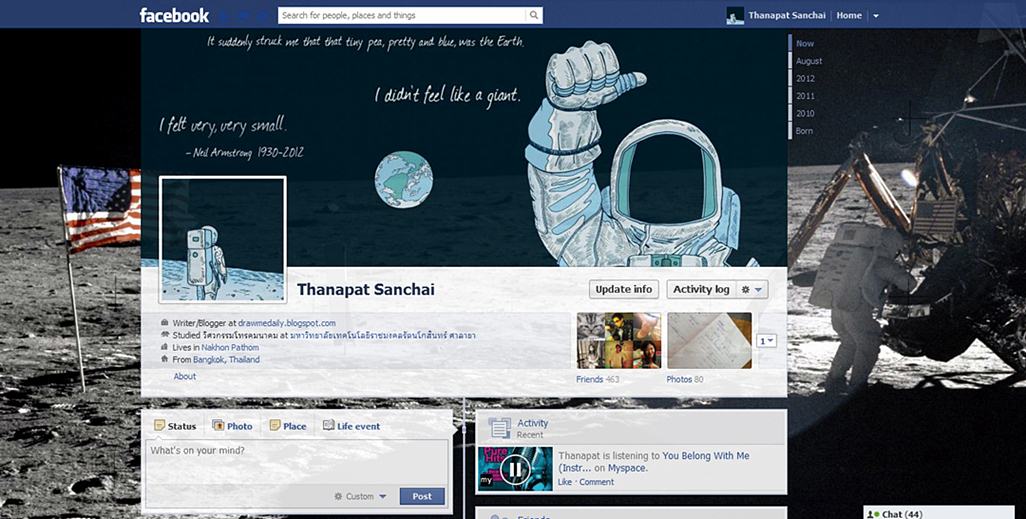Open the Photos thumbnail

pyautogui.click(x=709, y=341)
